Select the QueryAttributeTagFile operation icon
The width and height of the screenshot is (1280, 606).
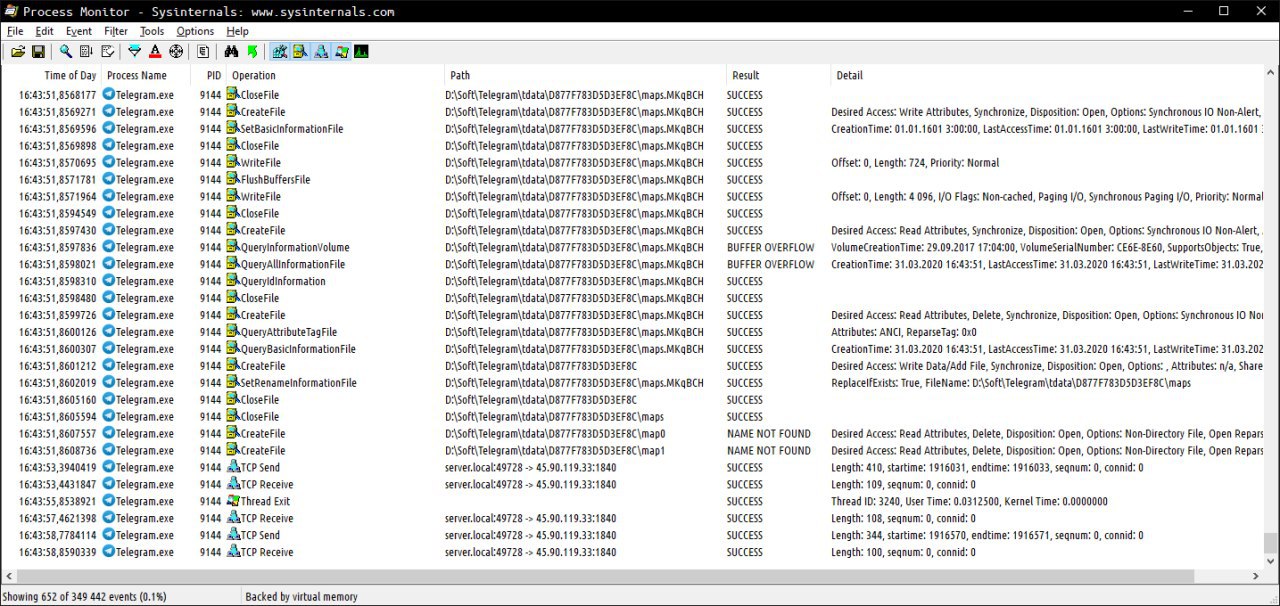point(233,331)
